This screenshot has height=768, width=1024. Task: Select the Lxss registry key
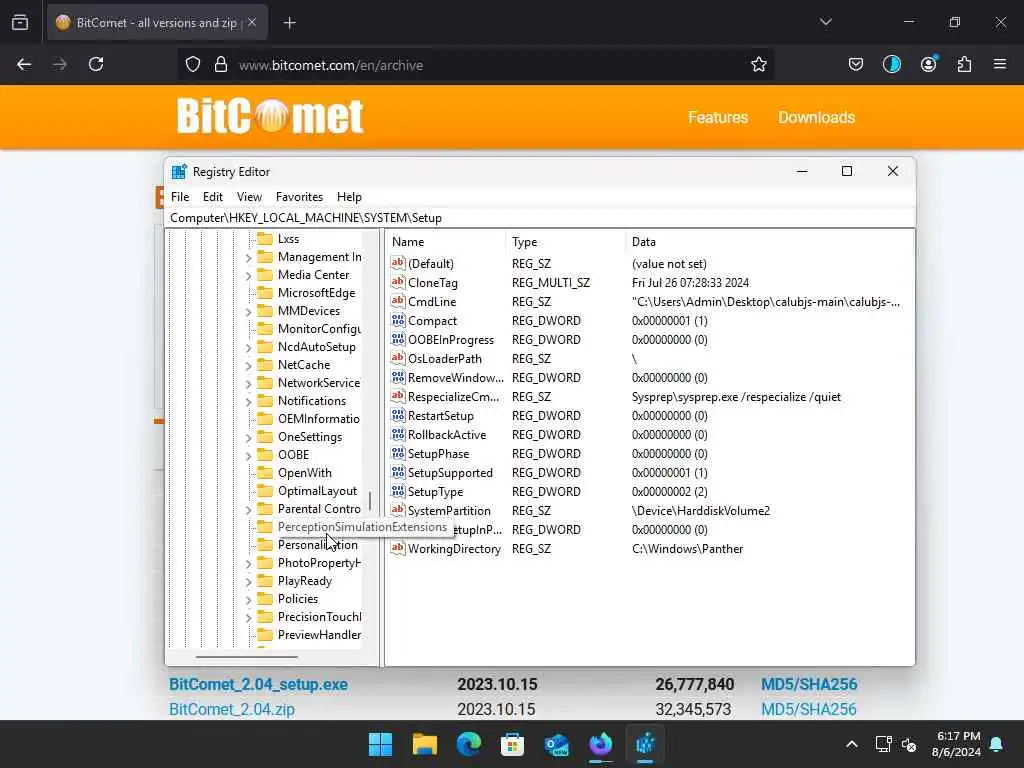click(288, 238)
